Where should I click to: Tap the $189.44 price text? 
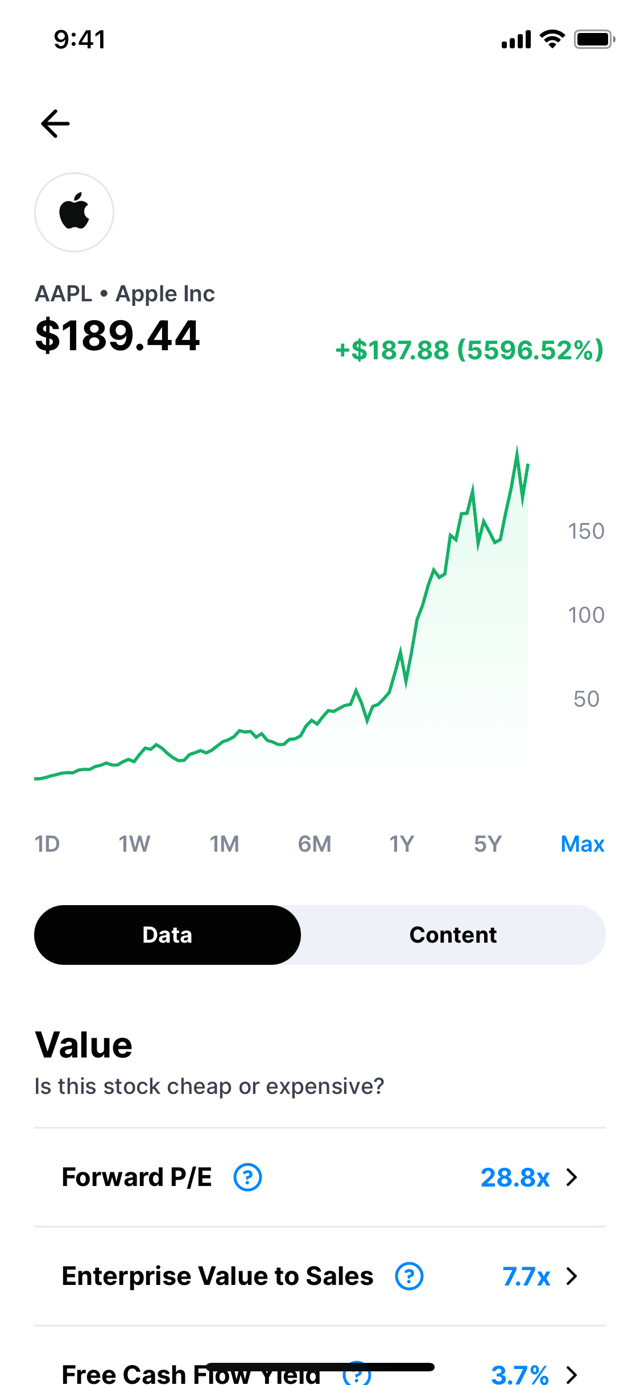tap(117, 336)
